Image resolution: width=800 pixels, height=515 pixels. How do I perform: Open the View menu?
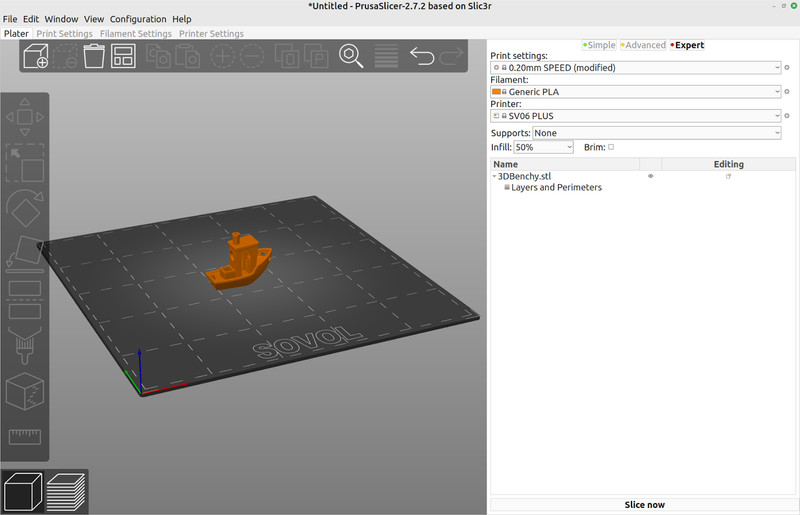pyautogui.click(x=94, y=19)
